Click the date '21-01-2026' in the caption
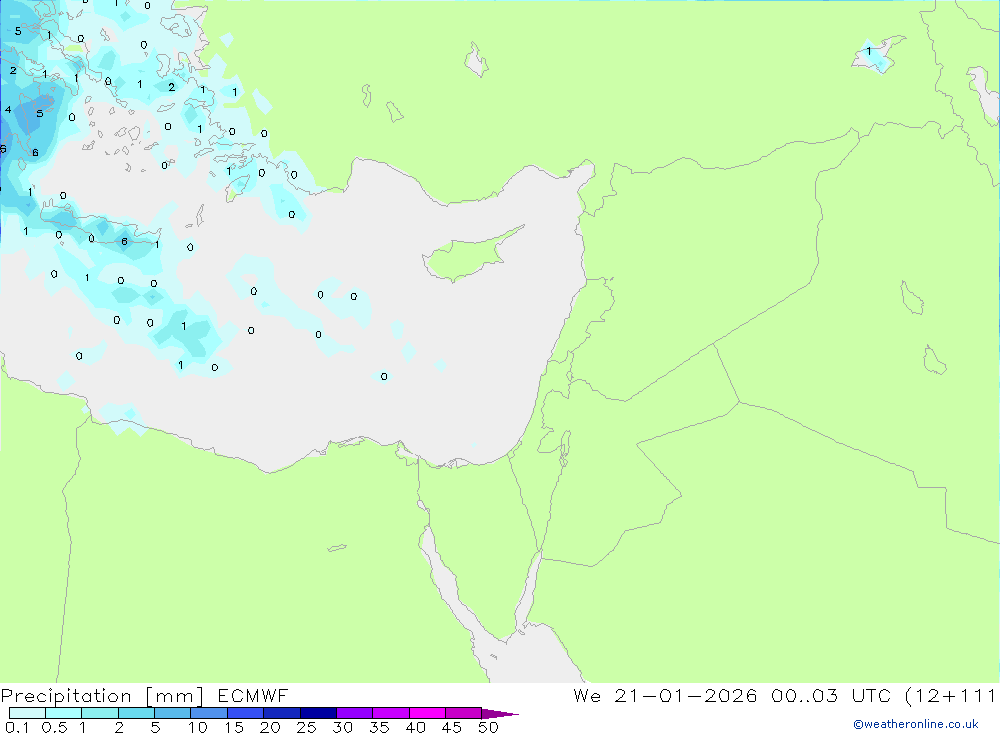The width and height of the screenshot is (1000, 733). (686, 695)
